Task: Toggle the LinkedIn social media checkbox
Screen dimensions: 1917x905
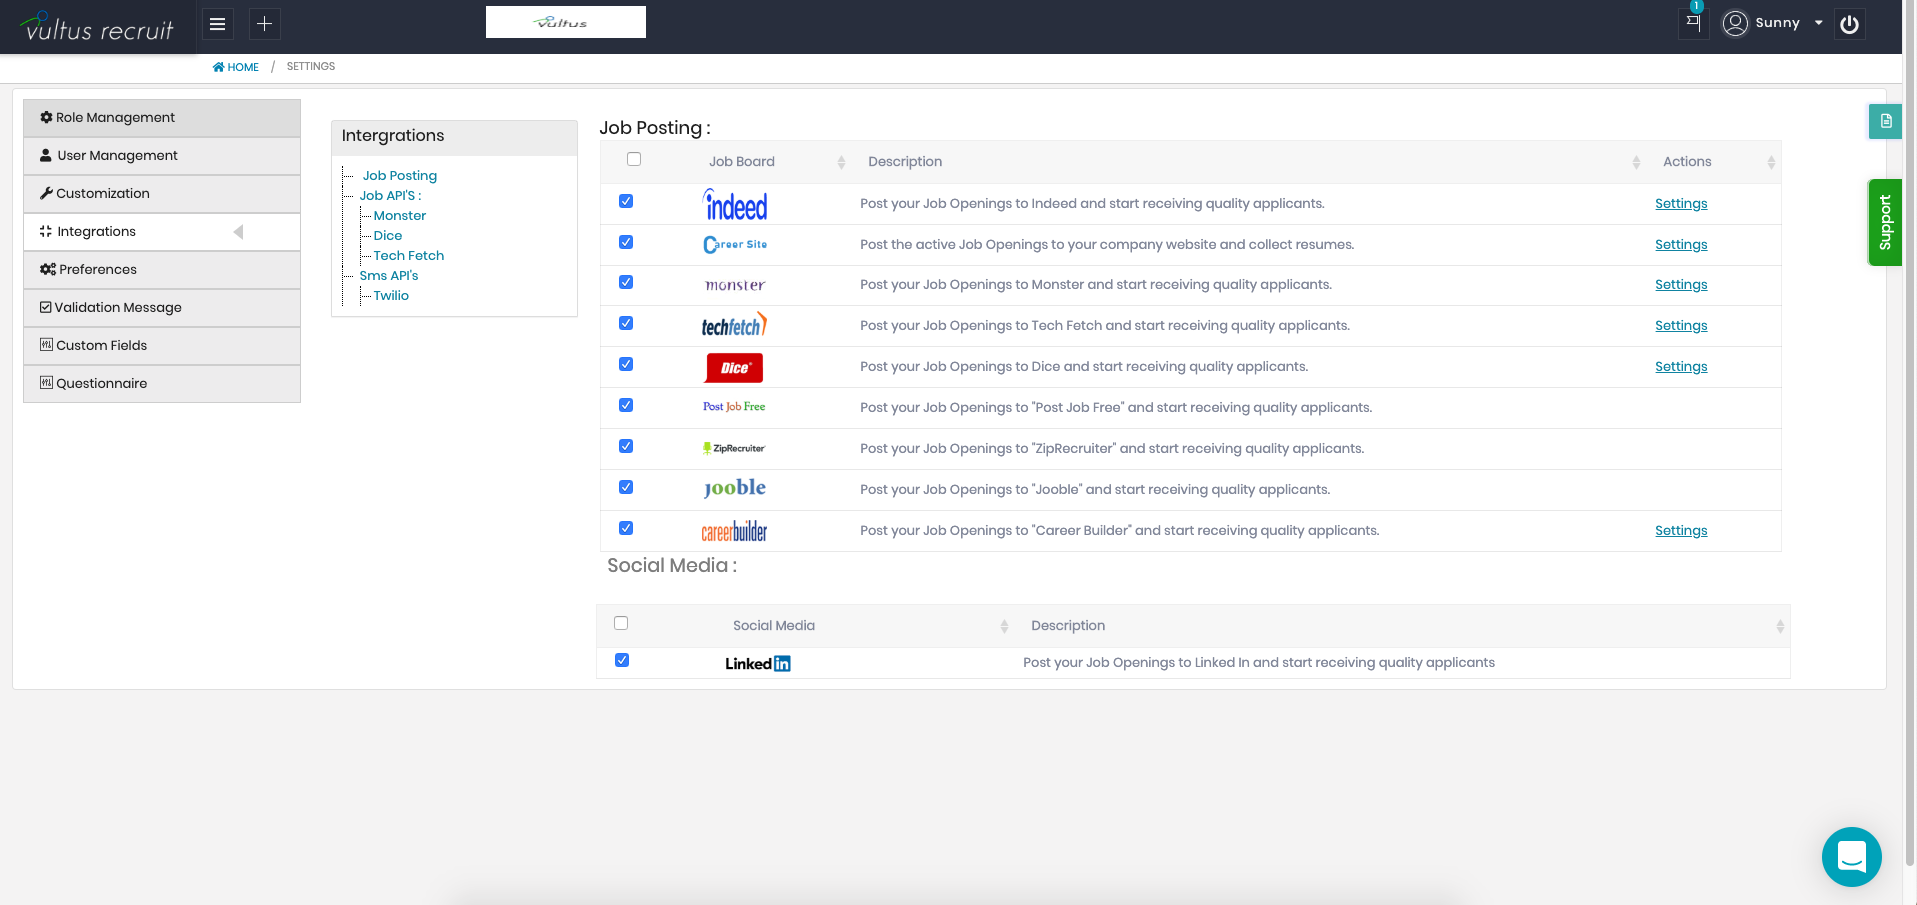Action: pyautogui.click(x=622, y=660)
